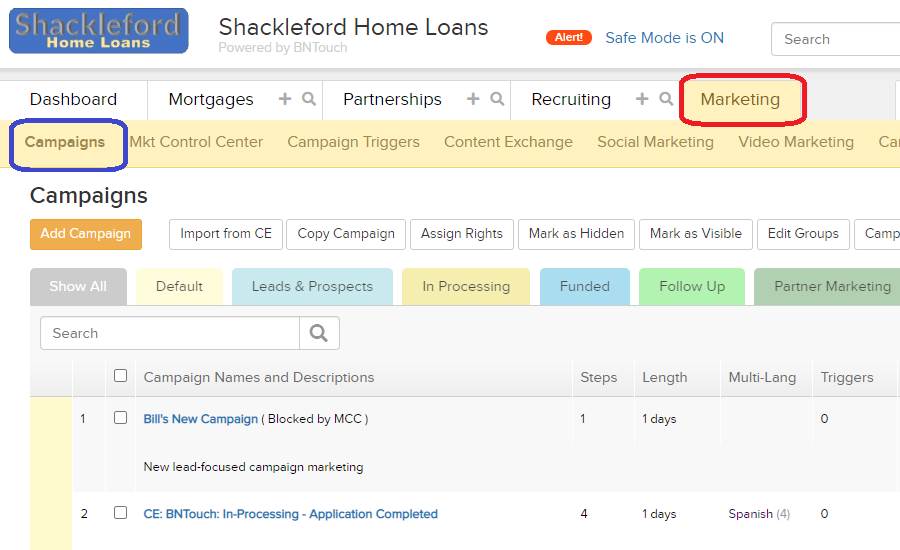Select the green Follow Up group tab
The height and width of the screenshot is (550, 900).
point(692,286)
